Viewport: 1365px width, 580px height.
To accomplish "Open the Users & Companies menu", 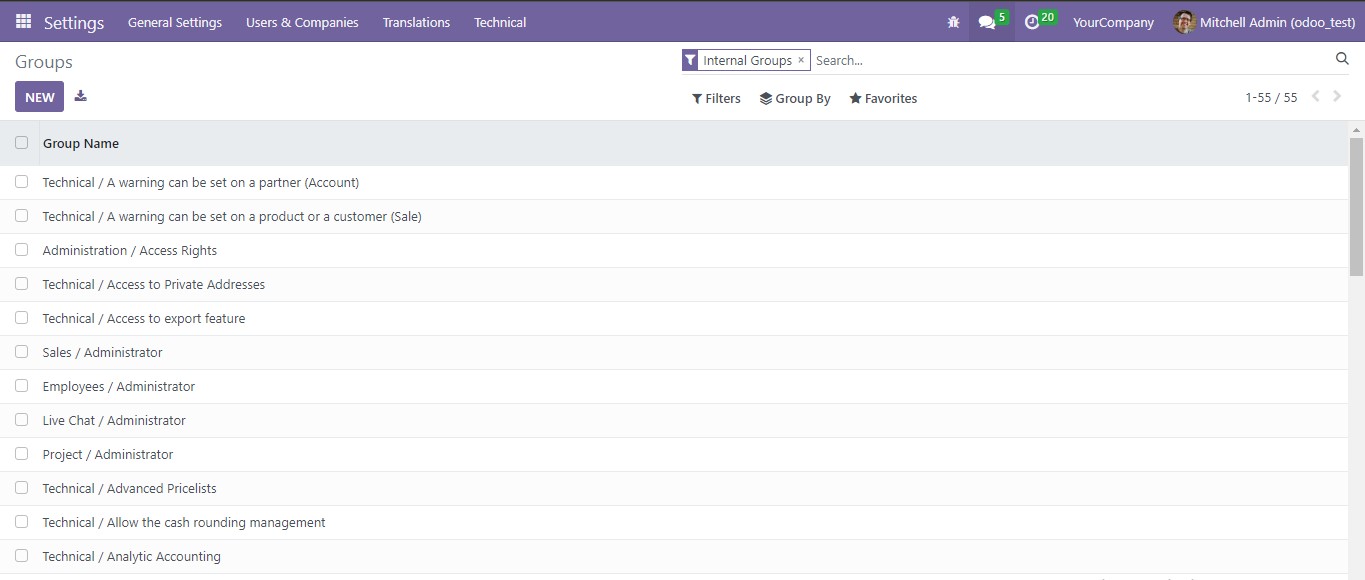I will tap(302, 22).
